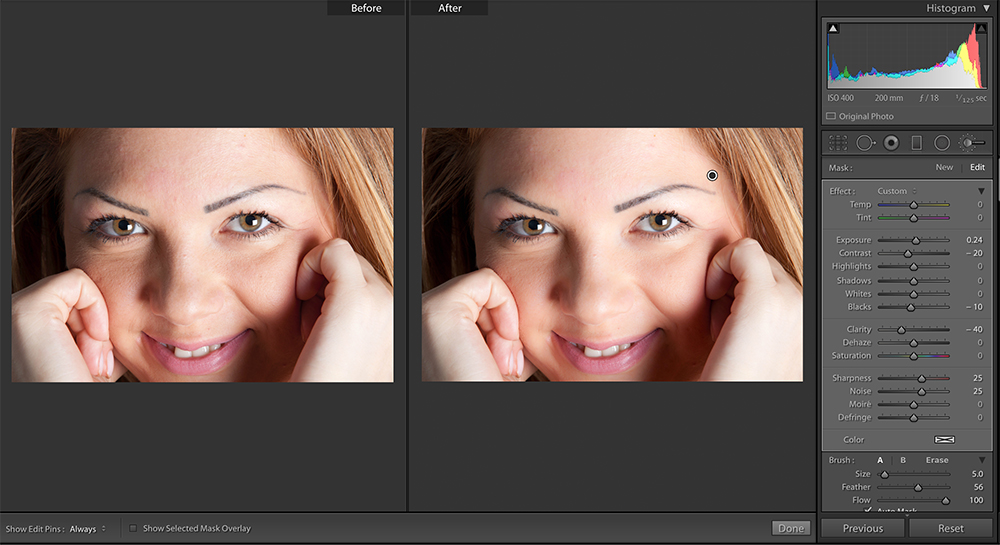Click the Clarity value -40

[x=974, y=329]
